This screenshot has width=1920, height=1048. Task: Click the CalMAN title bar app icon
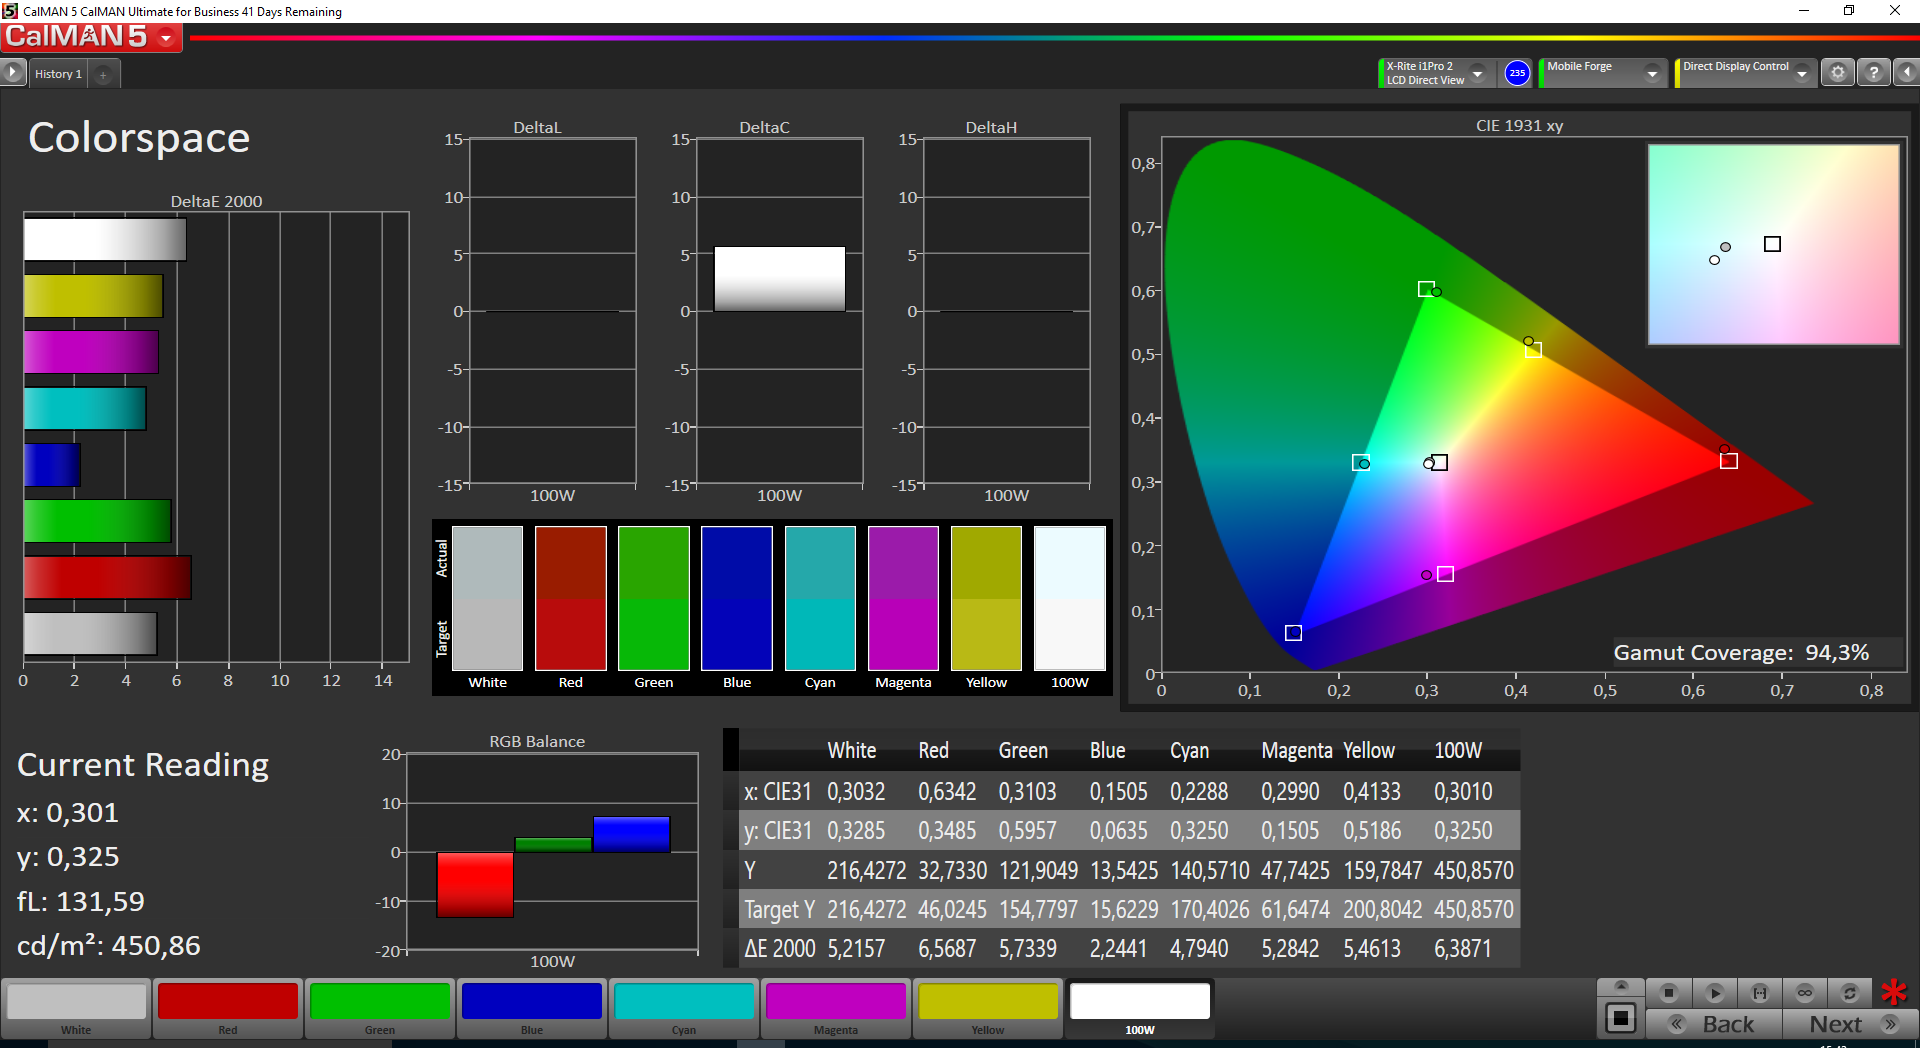[10, 11]
